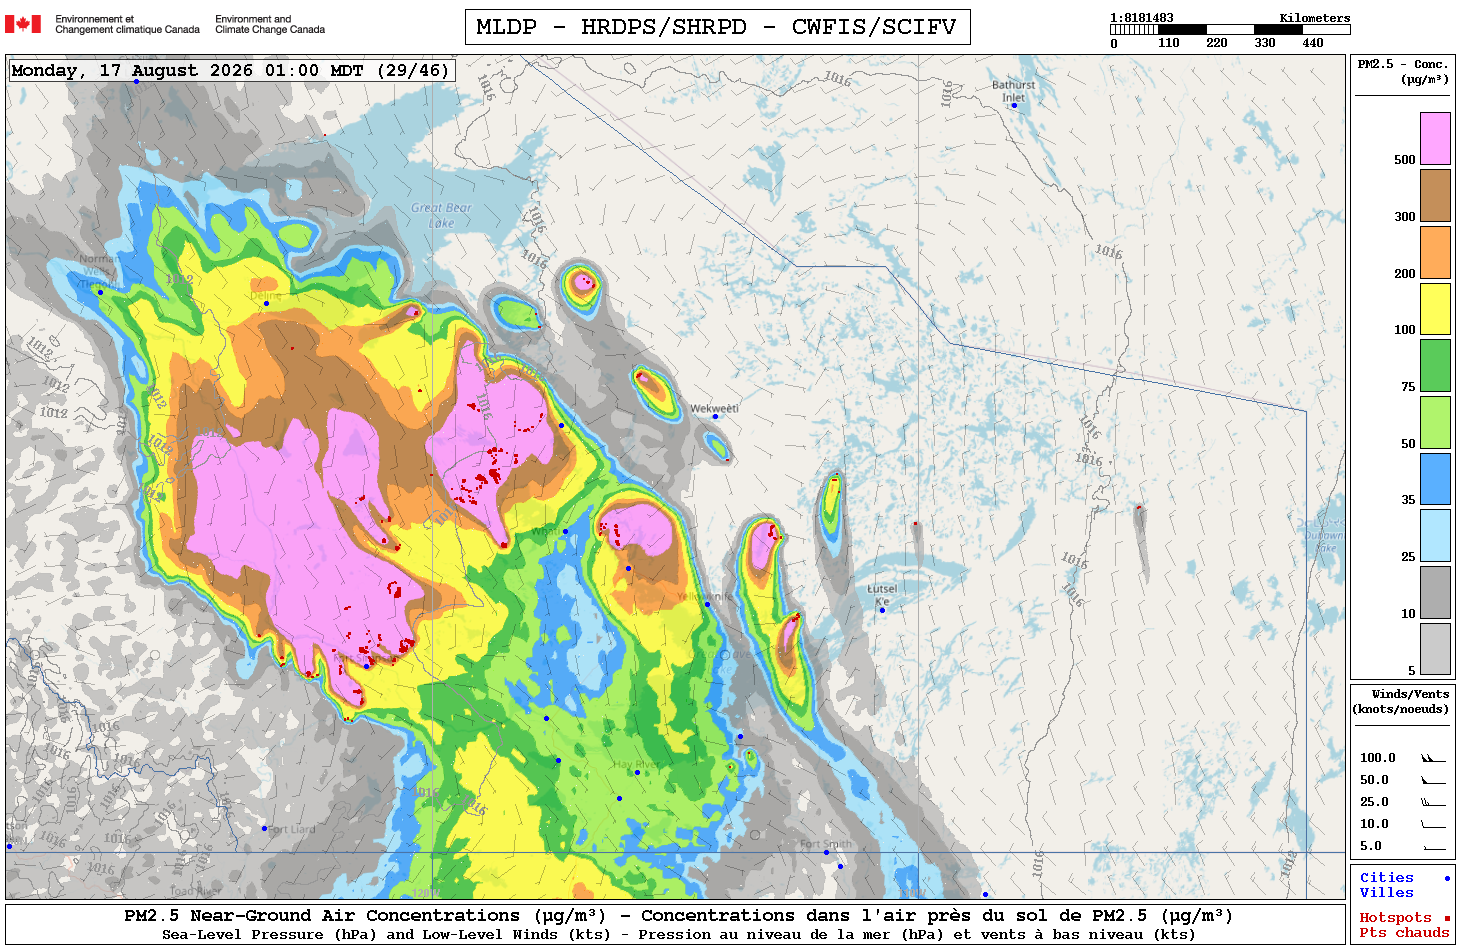Click 'Environnement et Changement climatique Canada' text

click(x=127, y=24)
